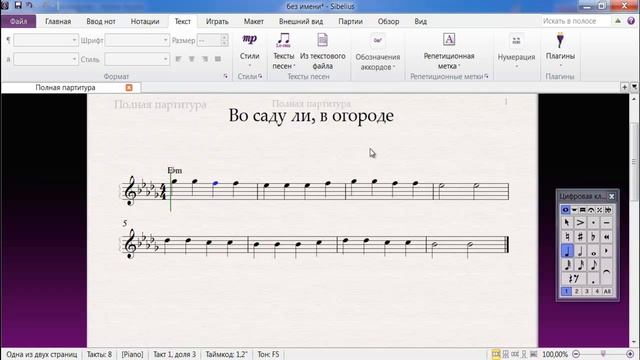
Task: Open the Файл tab
Action: point(18,21)
